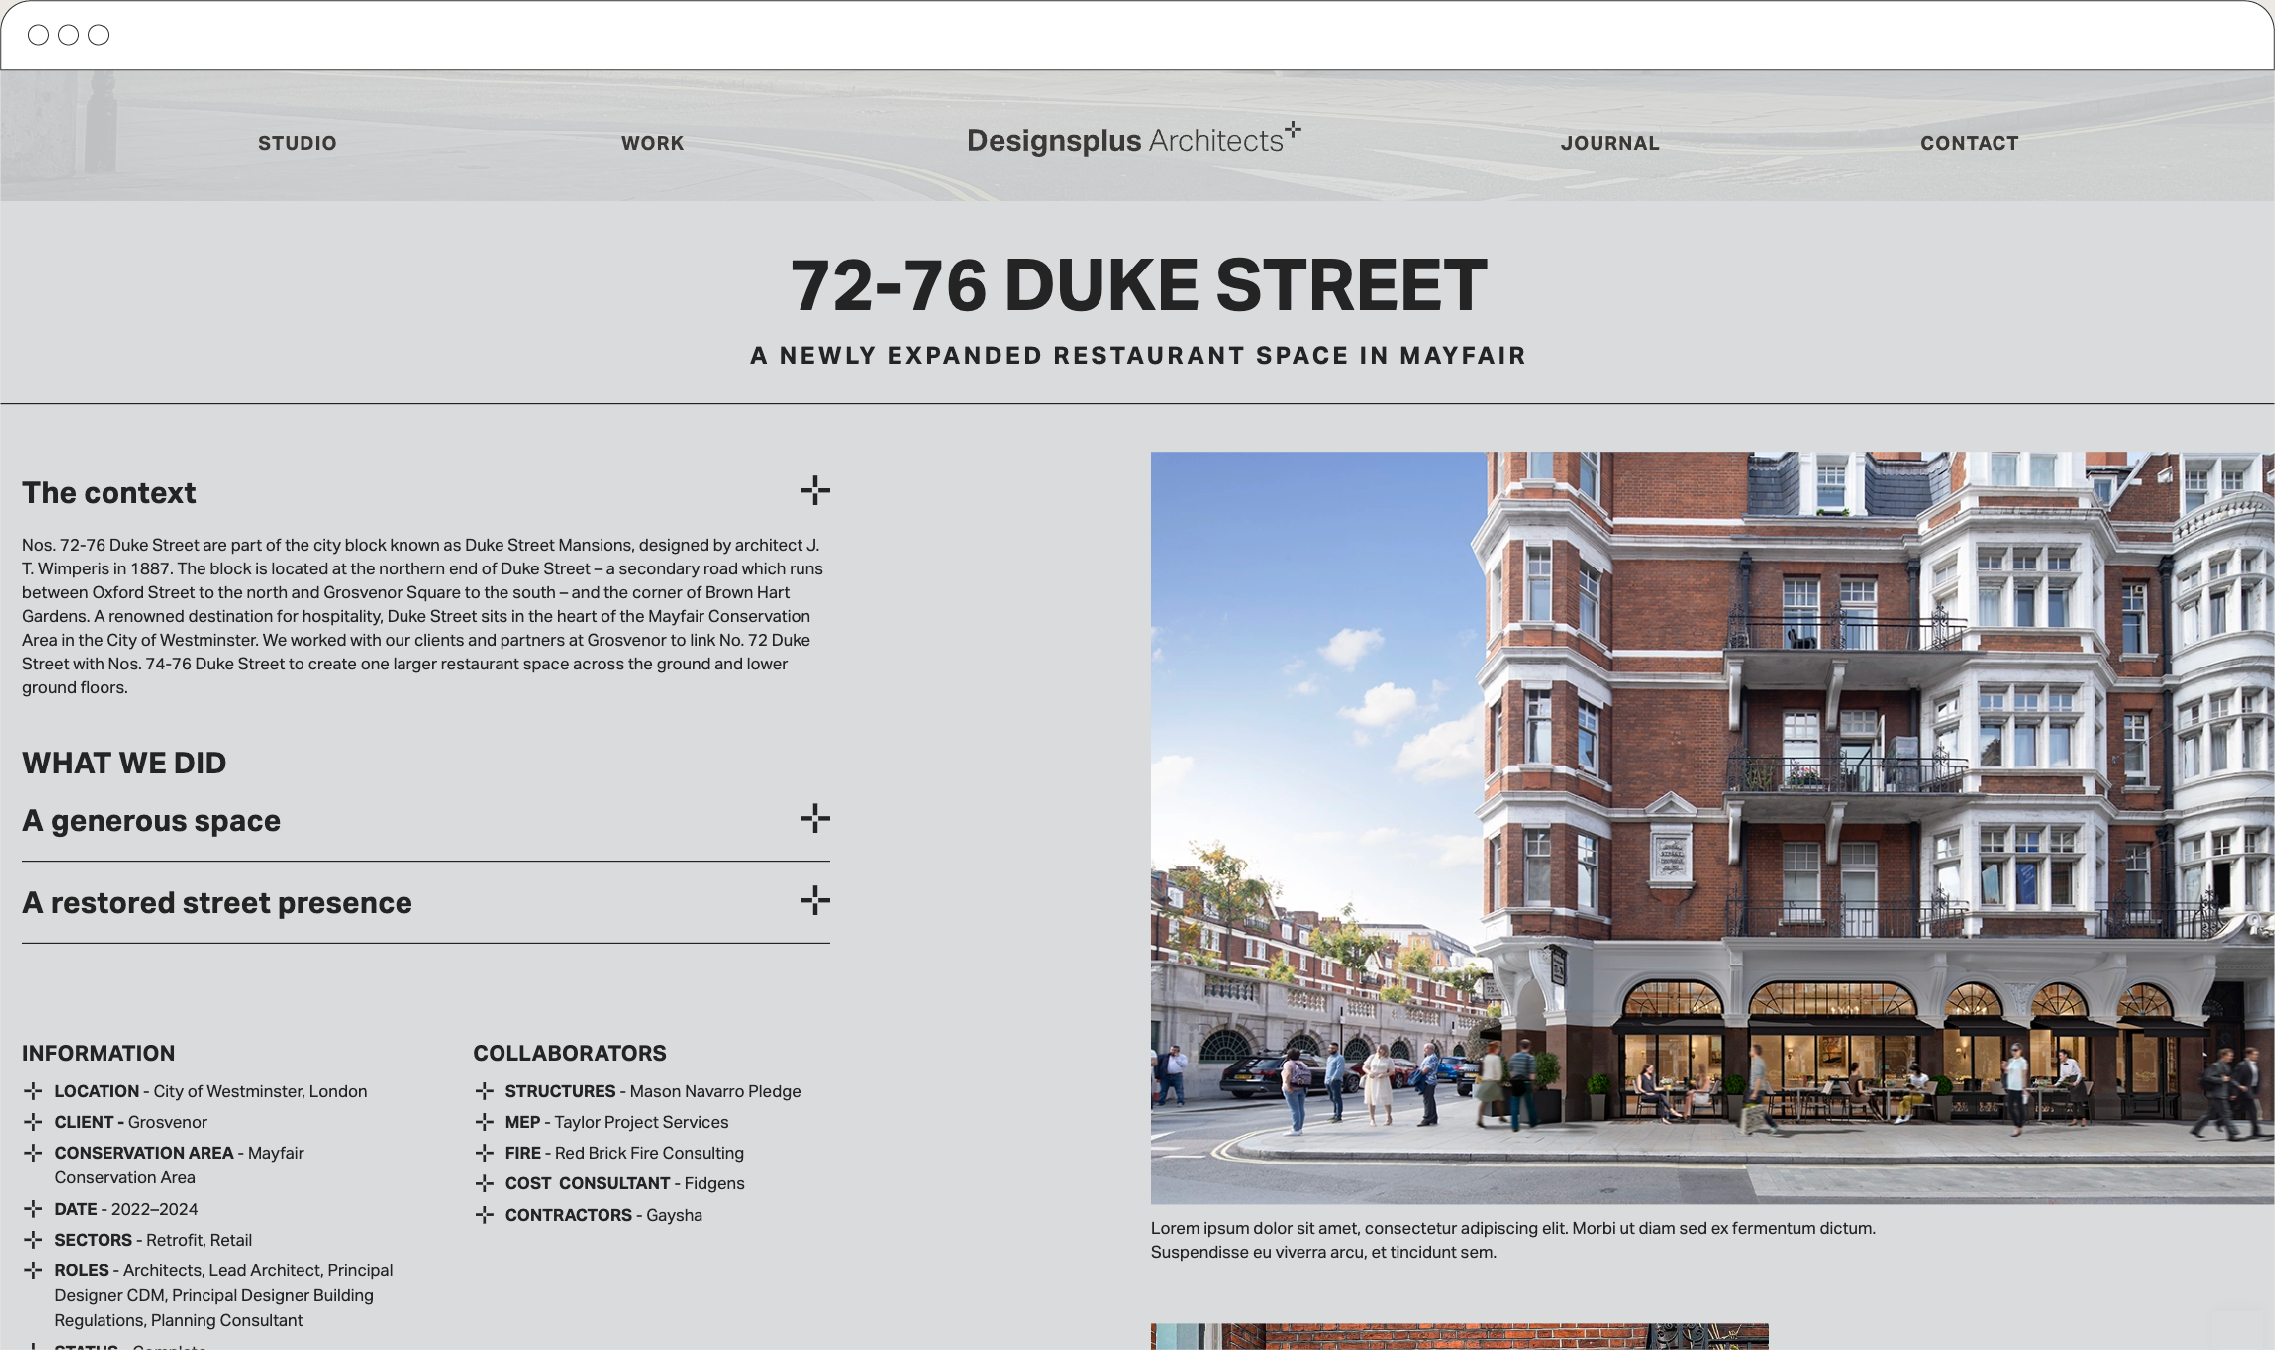Click A restored street presence heading

pos(217,903)
